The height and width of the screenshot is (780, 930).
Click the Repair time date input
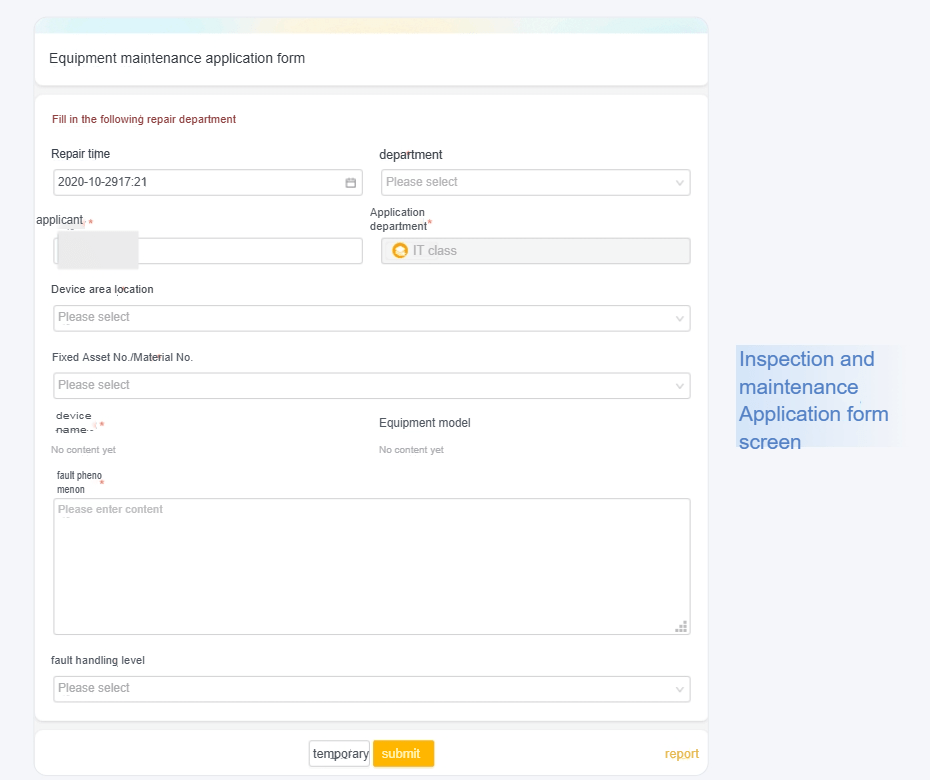point(195,182)
